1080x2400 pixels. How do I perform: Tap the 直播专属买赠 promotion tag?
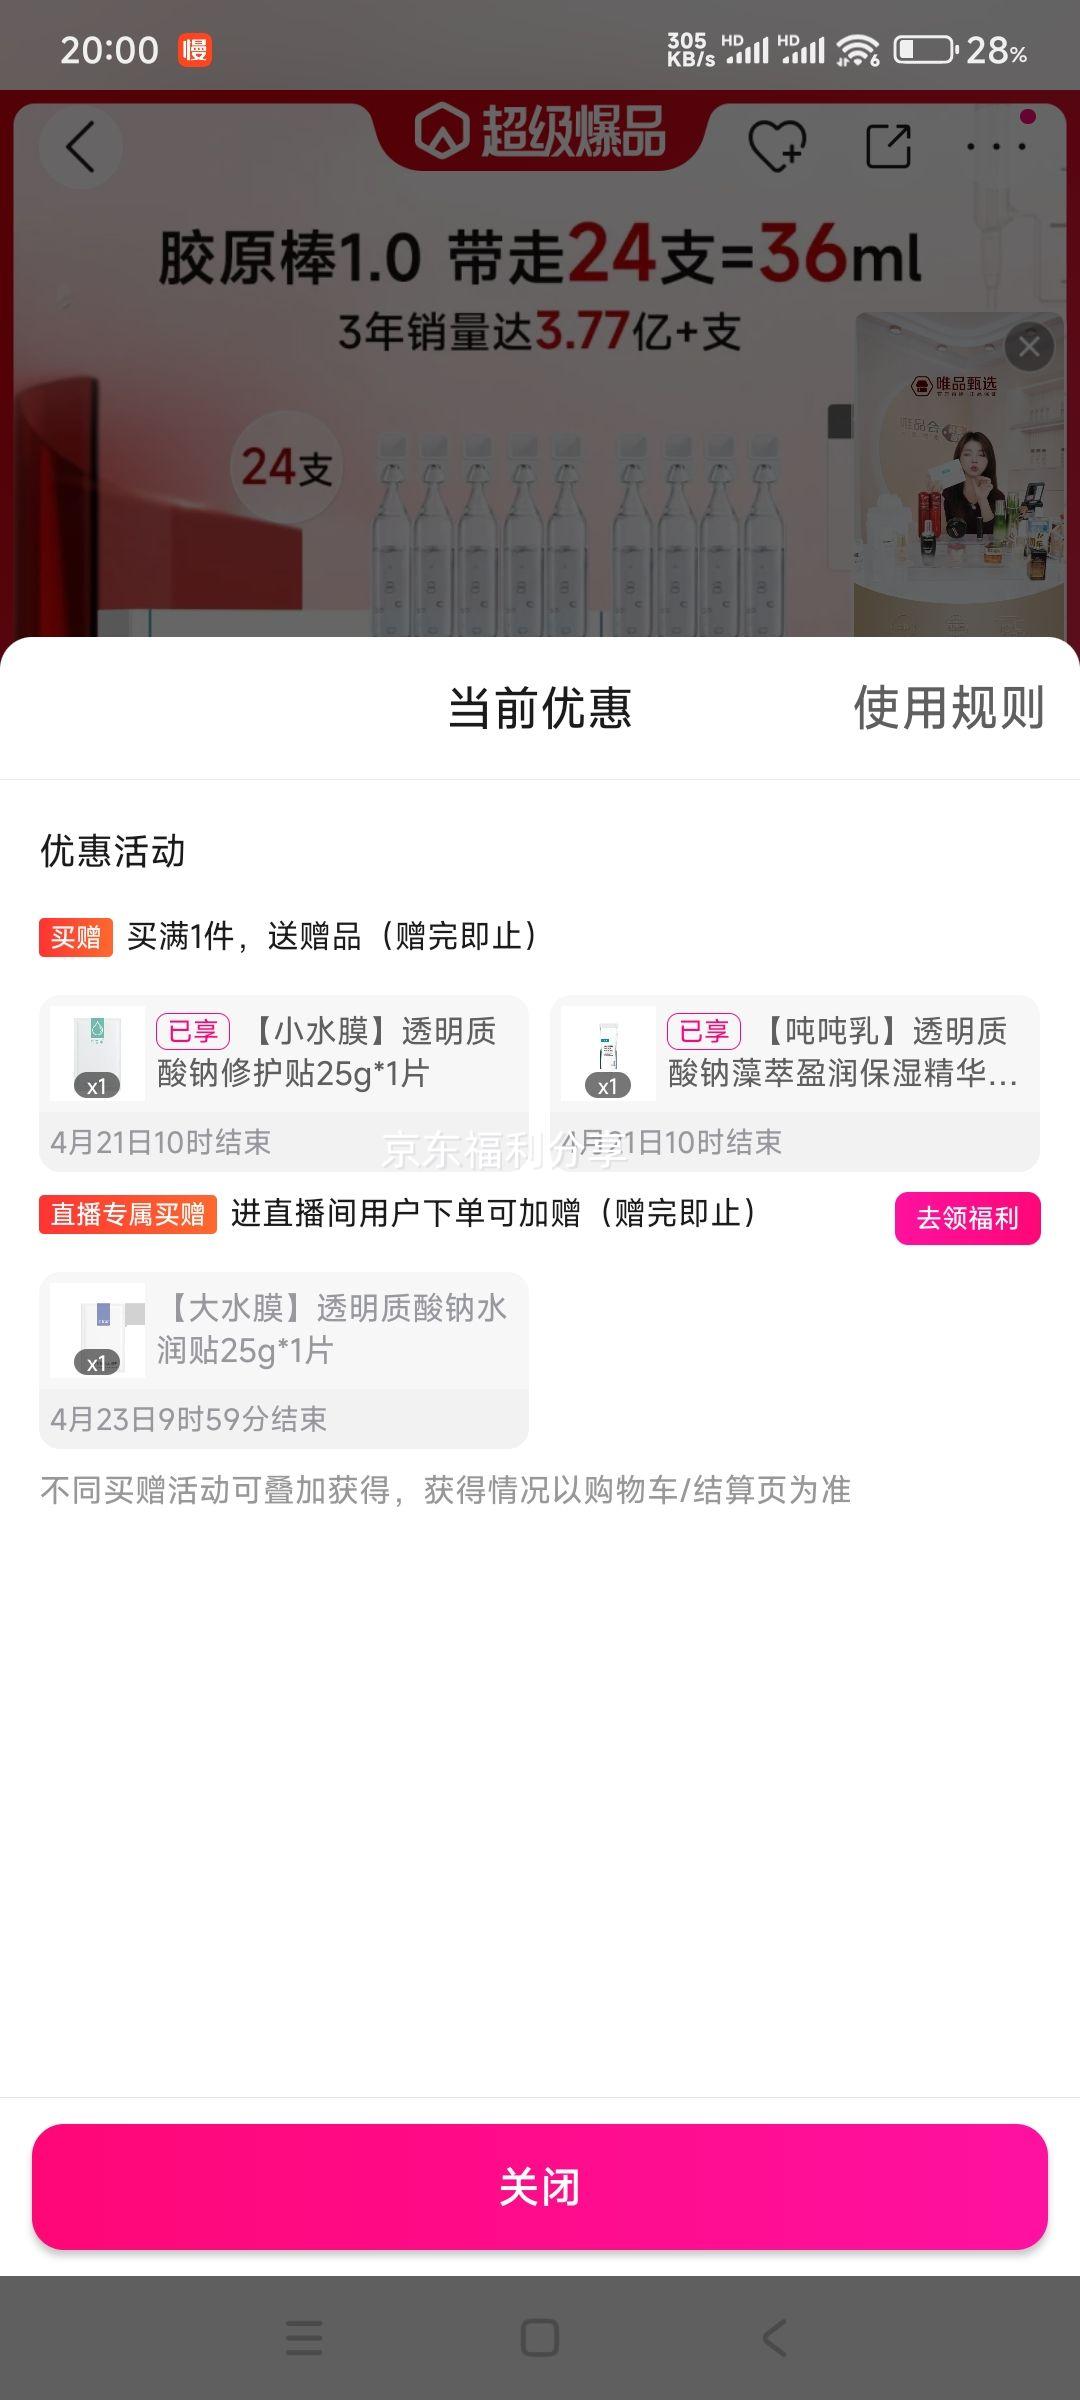tap(128, 1214)
